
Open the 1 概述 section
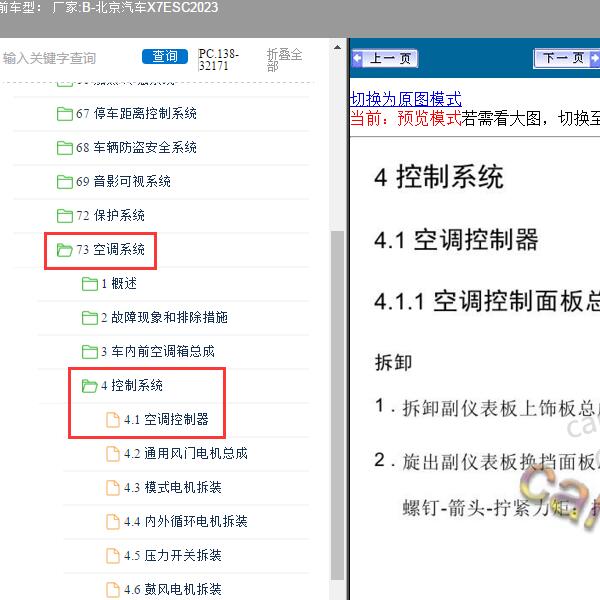click(x=119, y=284)
